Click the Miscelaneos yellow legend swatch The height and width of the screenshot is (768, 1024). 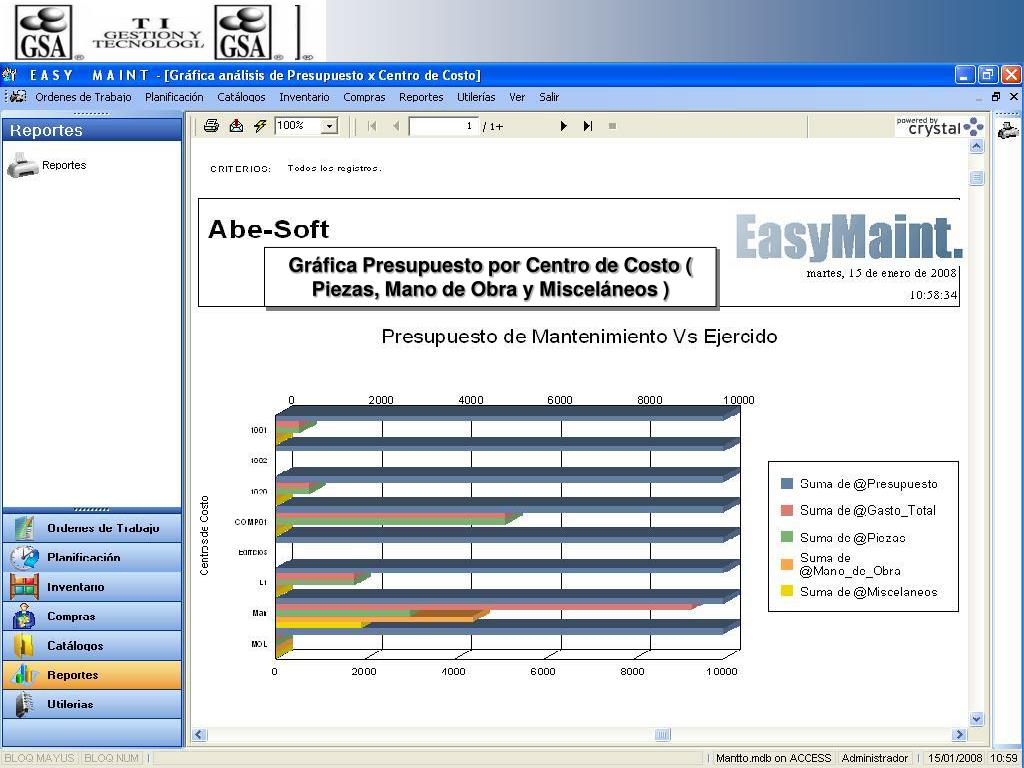coord(787,592)
